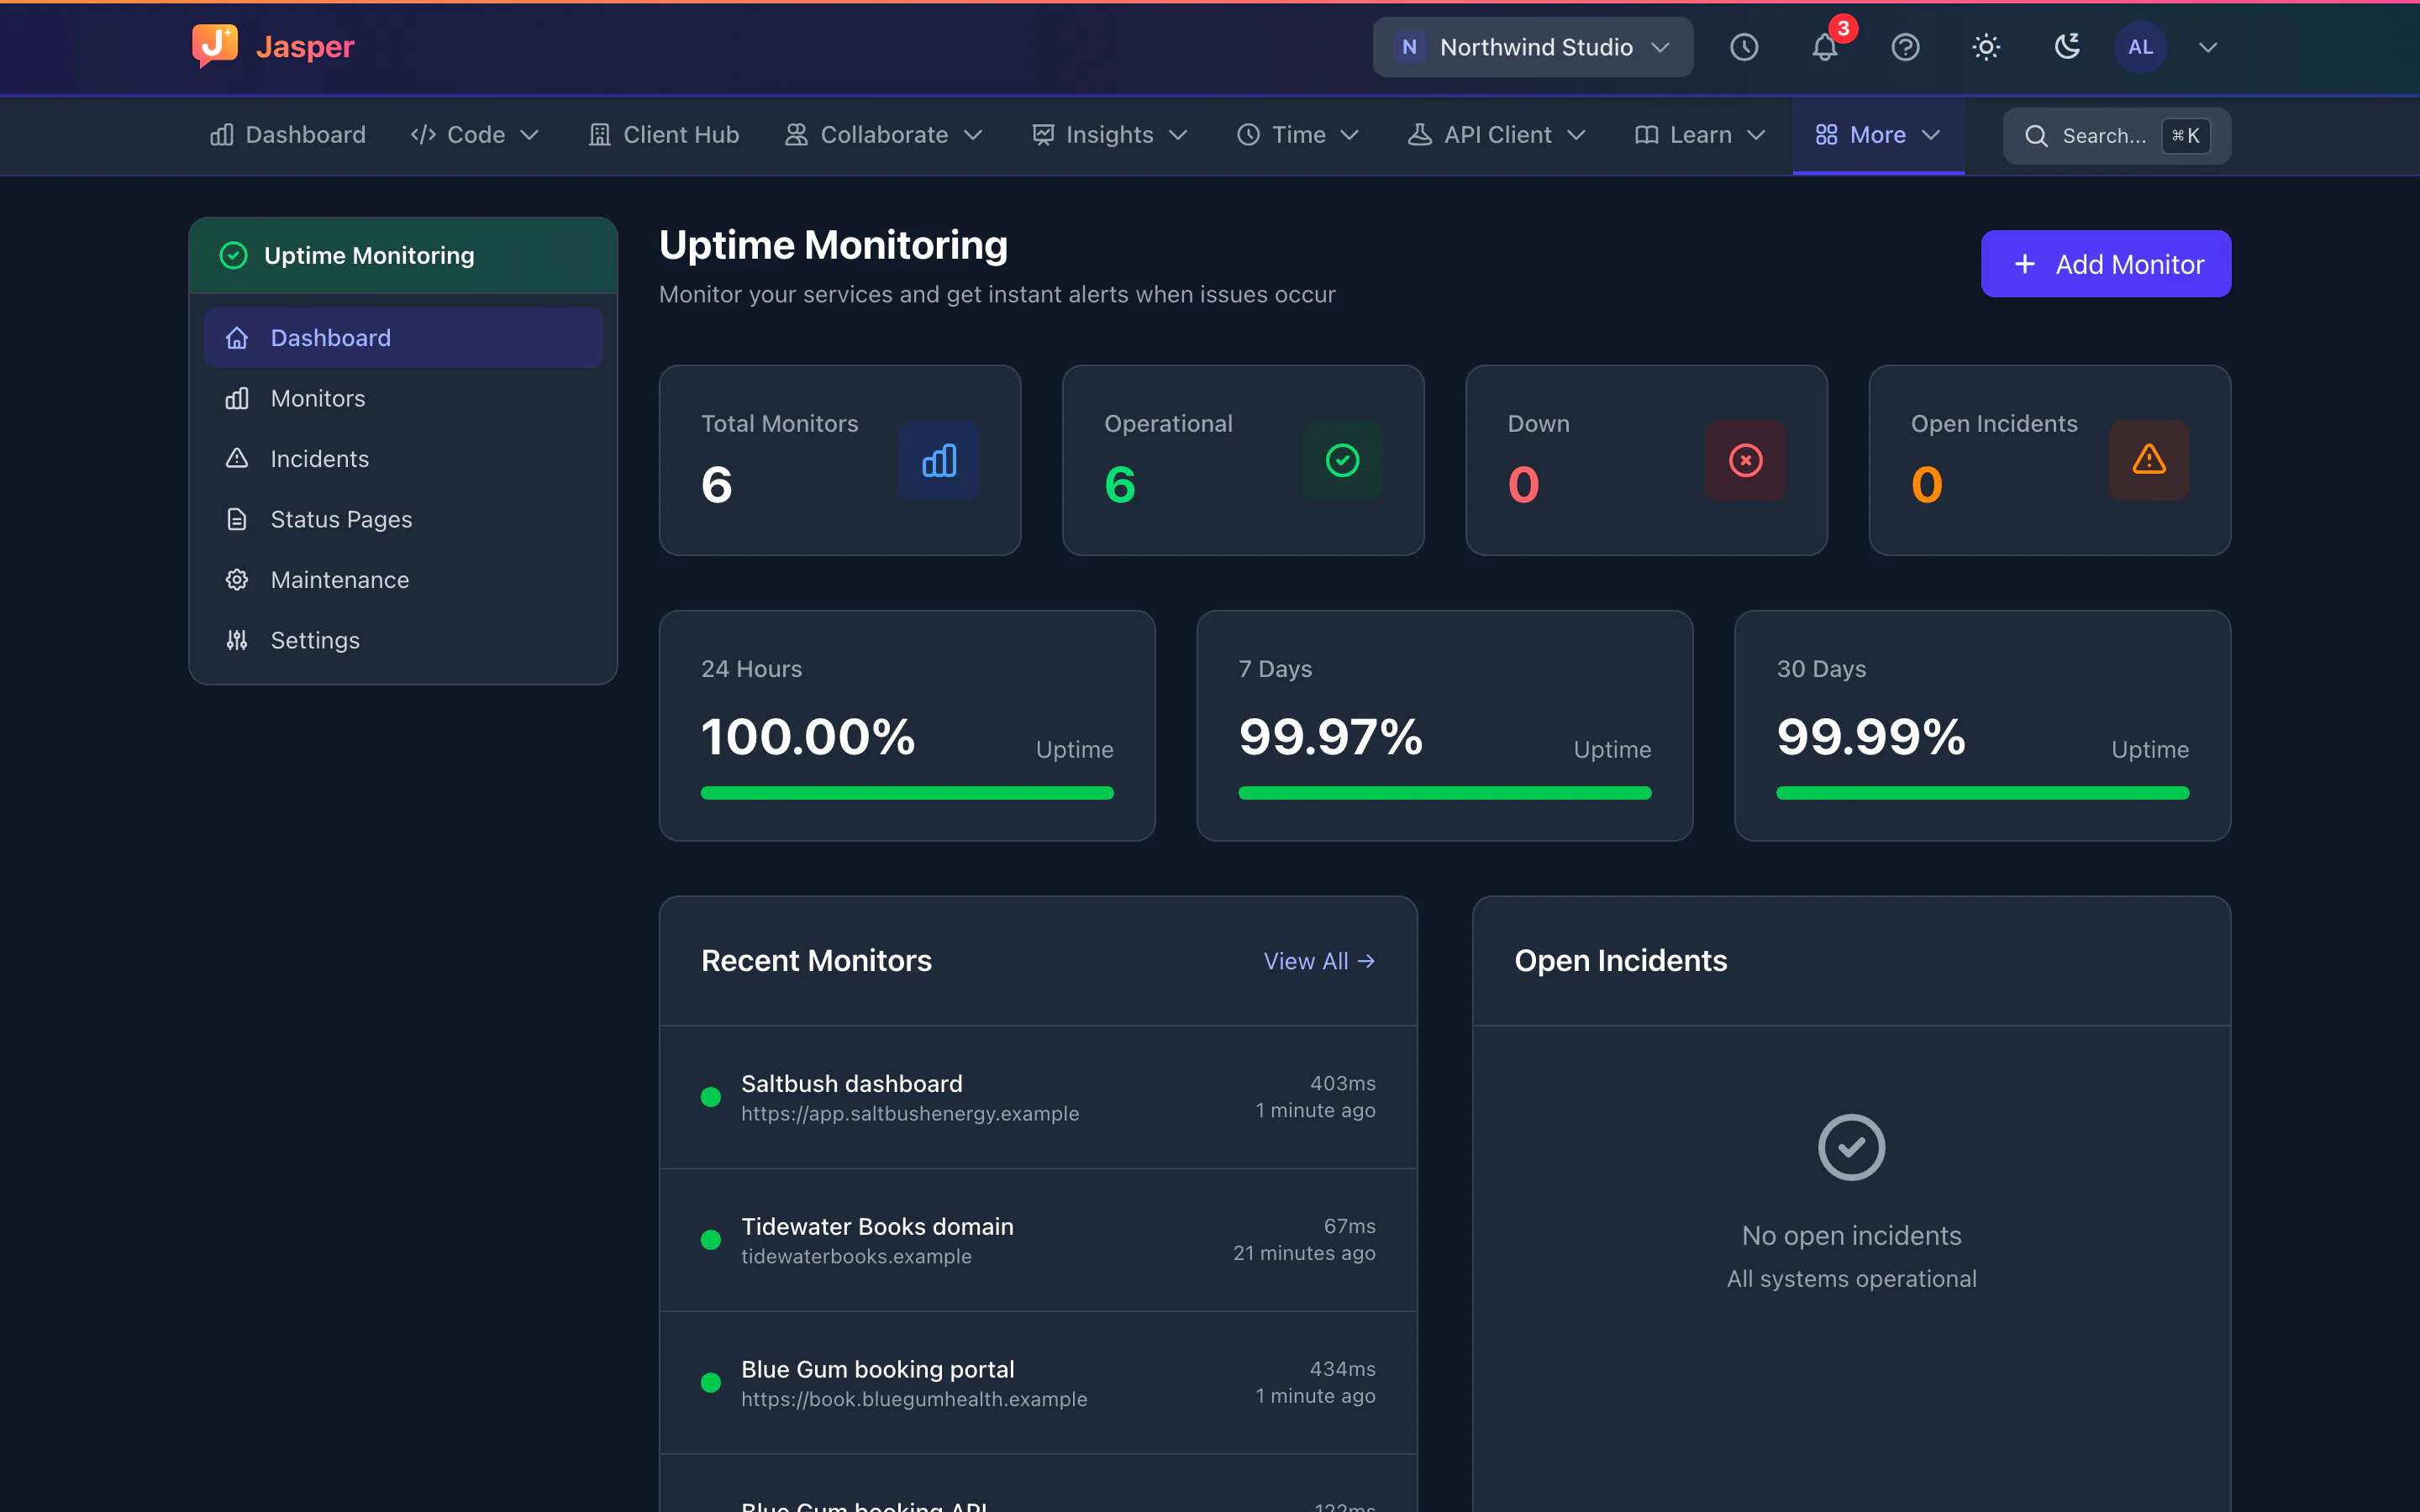Open Settings in the sidebar

coord(403,640)
